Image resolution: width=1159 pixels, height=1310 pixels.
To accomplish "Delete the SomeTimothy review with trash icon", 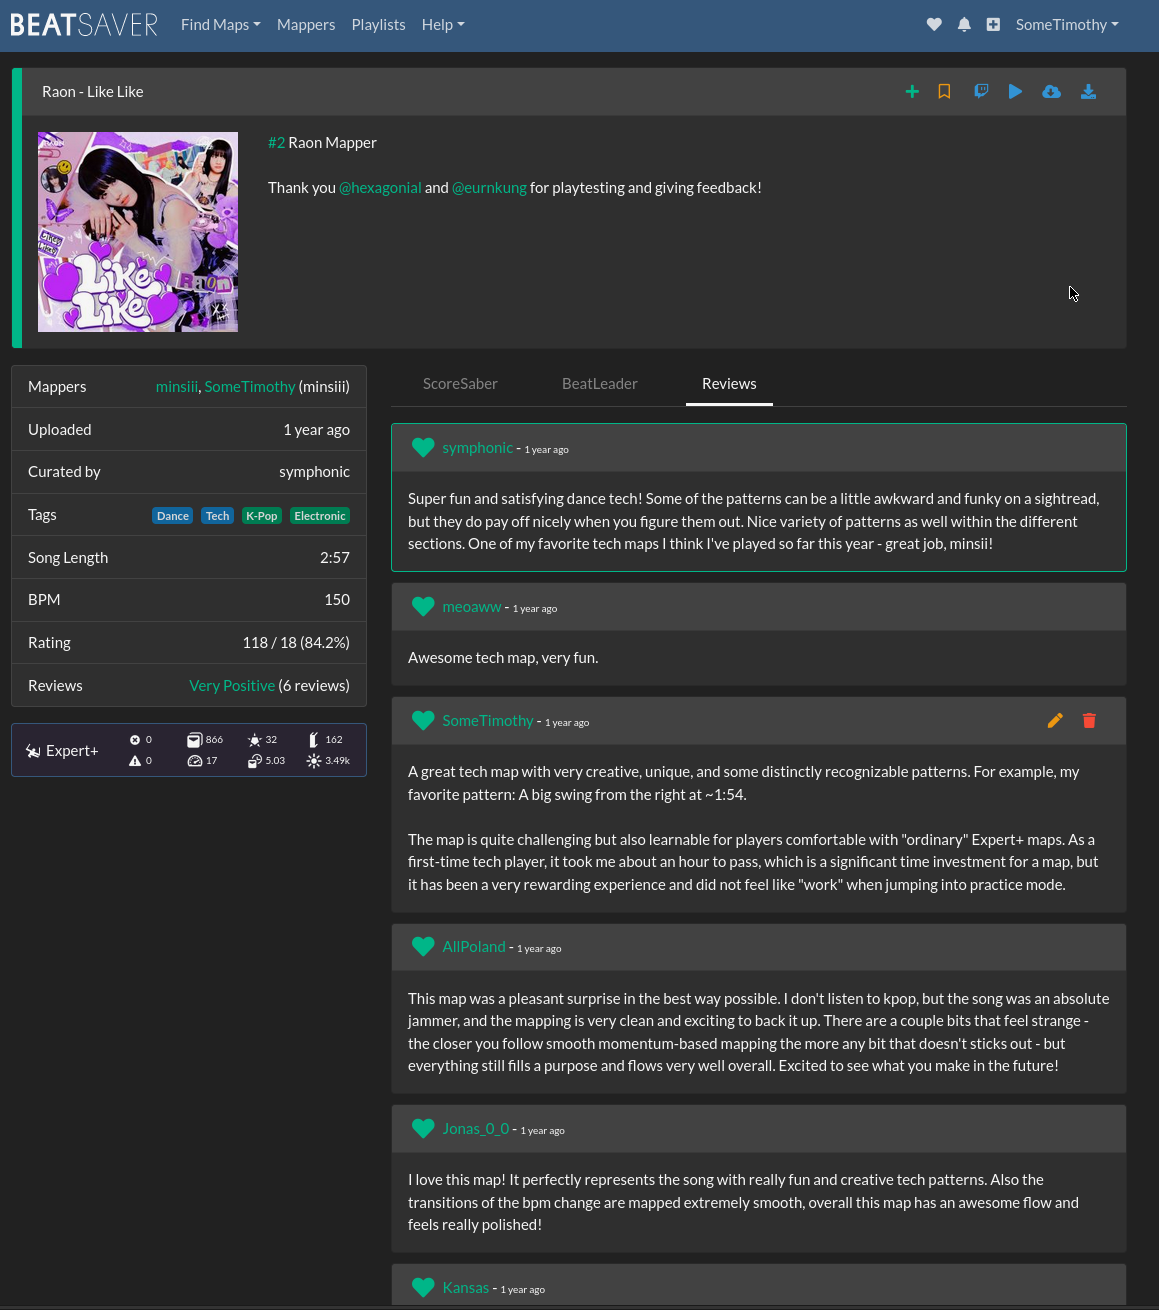I will pyautogui.click(x=1089, y=721).
